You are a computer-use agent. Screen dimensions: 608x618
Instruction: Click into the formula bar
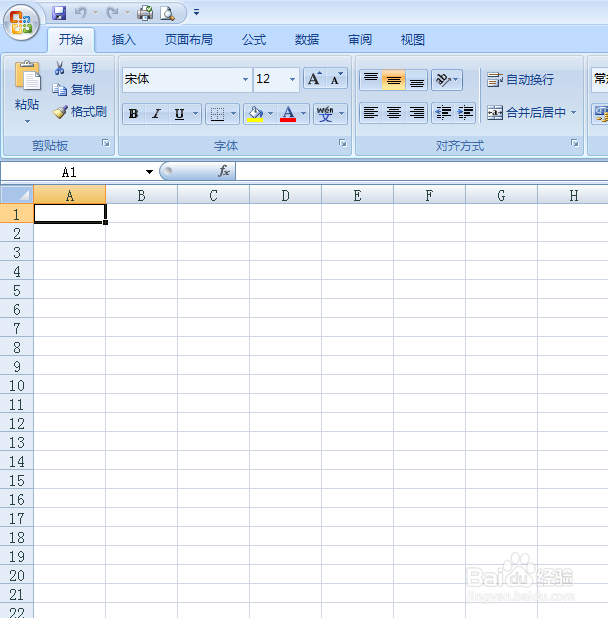coord(422,171)
